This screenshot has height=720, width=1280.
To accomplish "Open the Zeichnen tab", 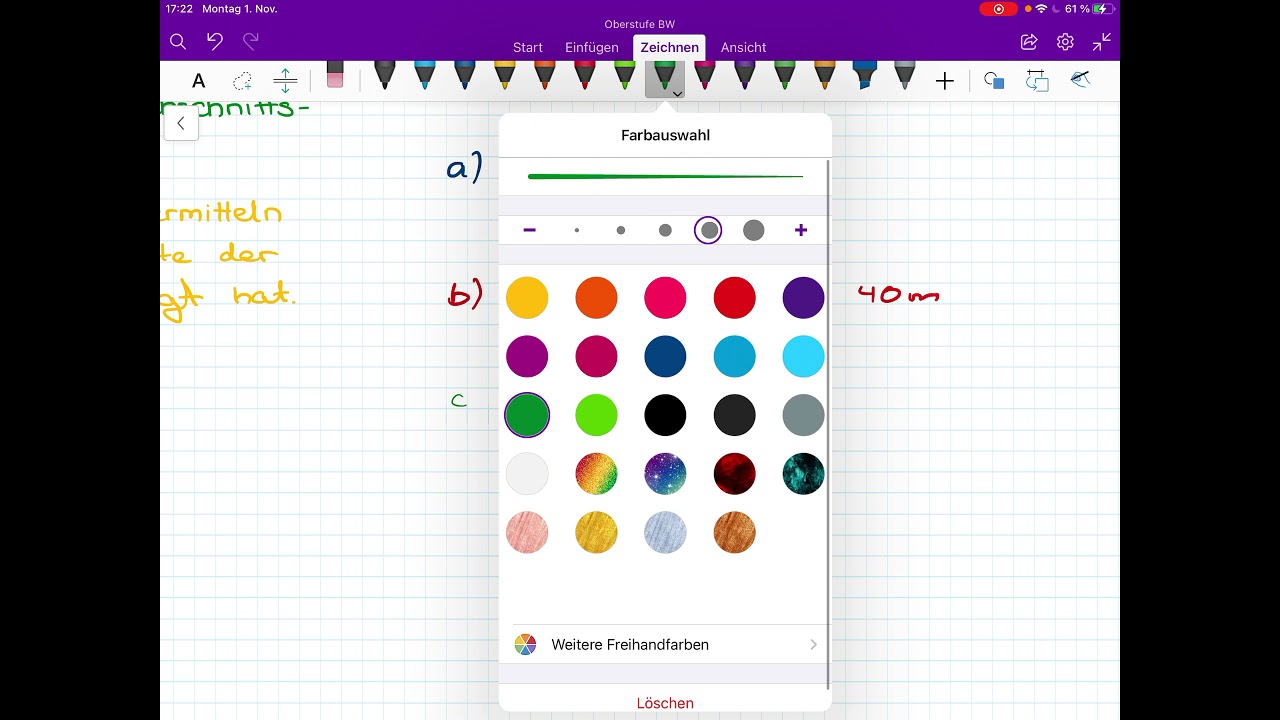I will pyautogui.click(x=669, y=47).
